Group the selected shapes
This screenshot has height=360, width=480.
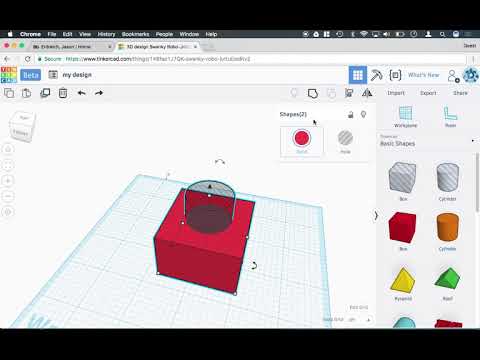coord(313,93)
